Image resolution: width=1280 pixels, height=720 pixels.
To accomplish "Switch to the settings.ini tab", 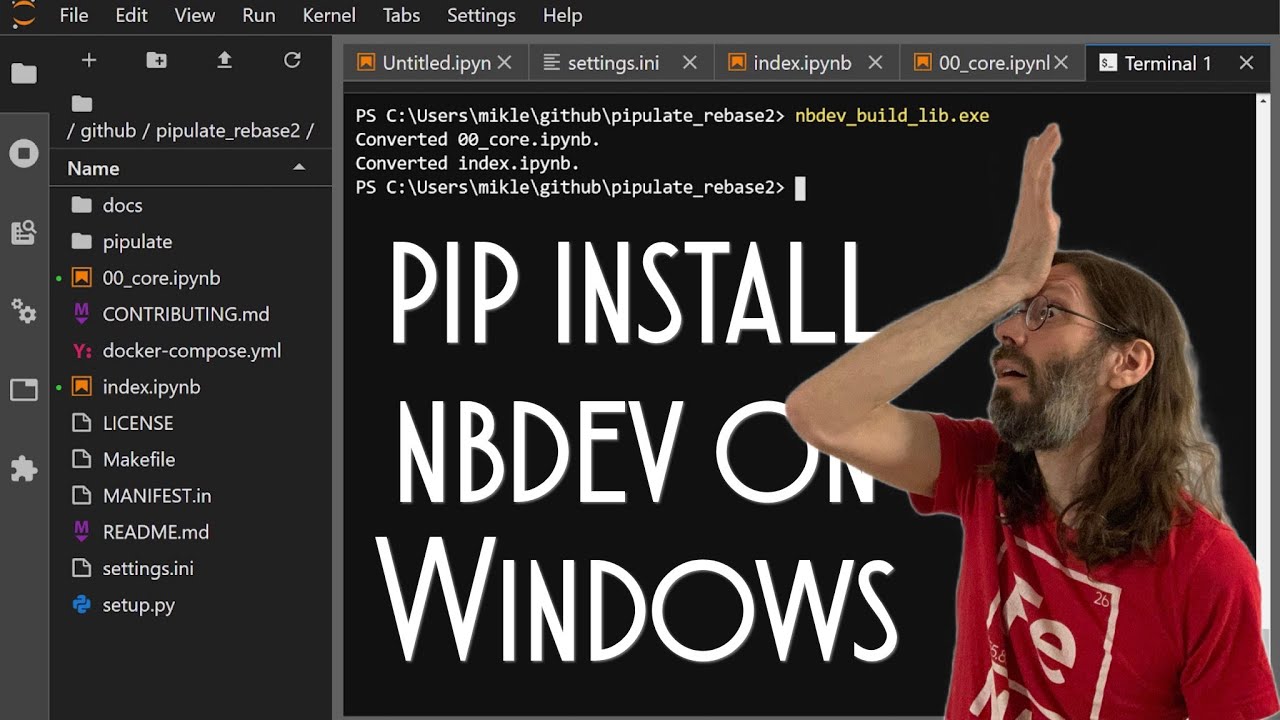I will (x=621, y=63).
